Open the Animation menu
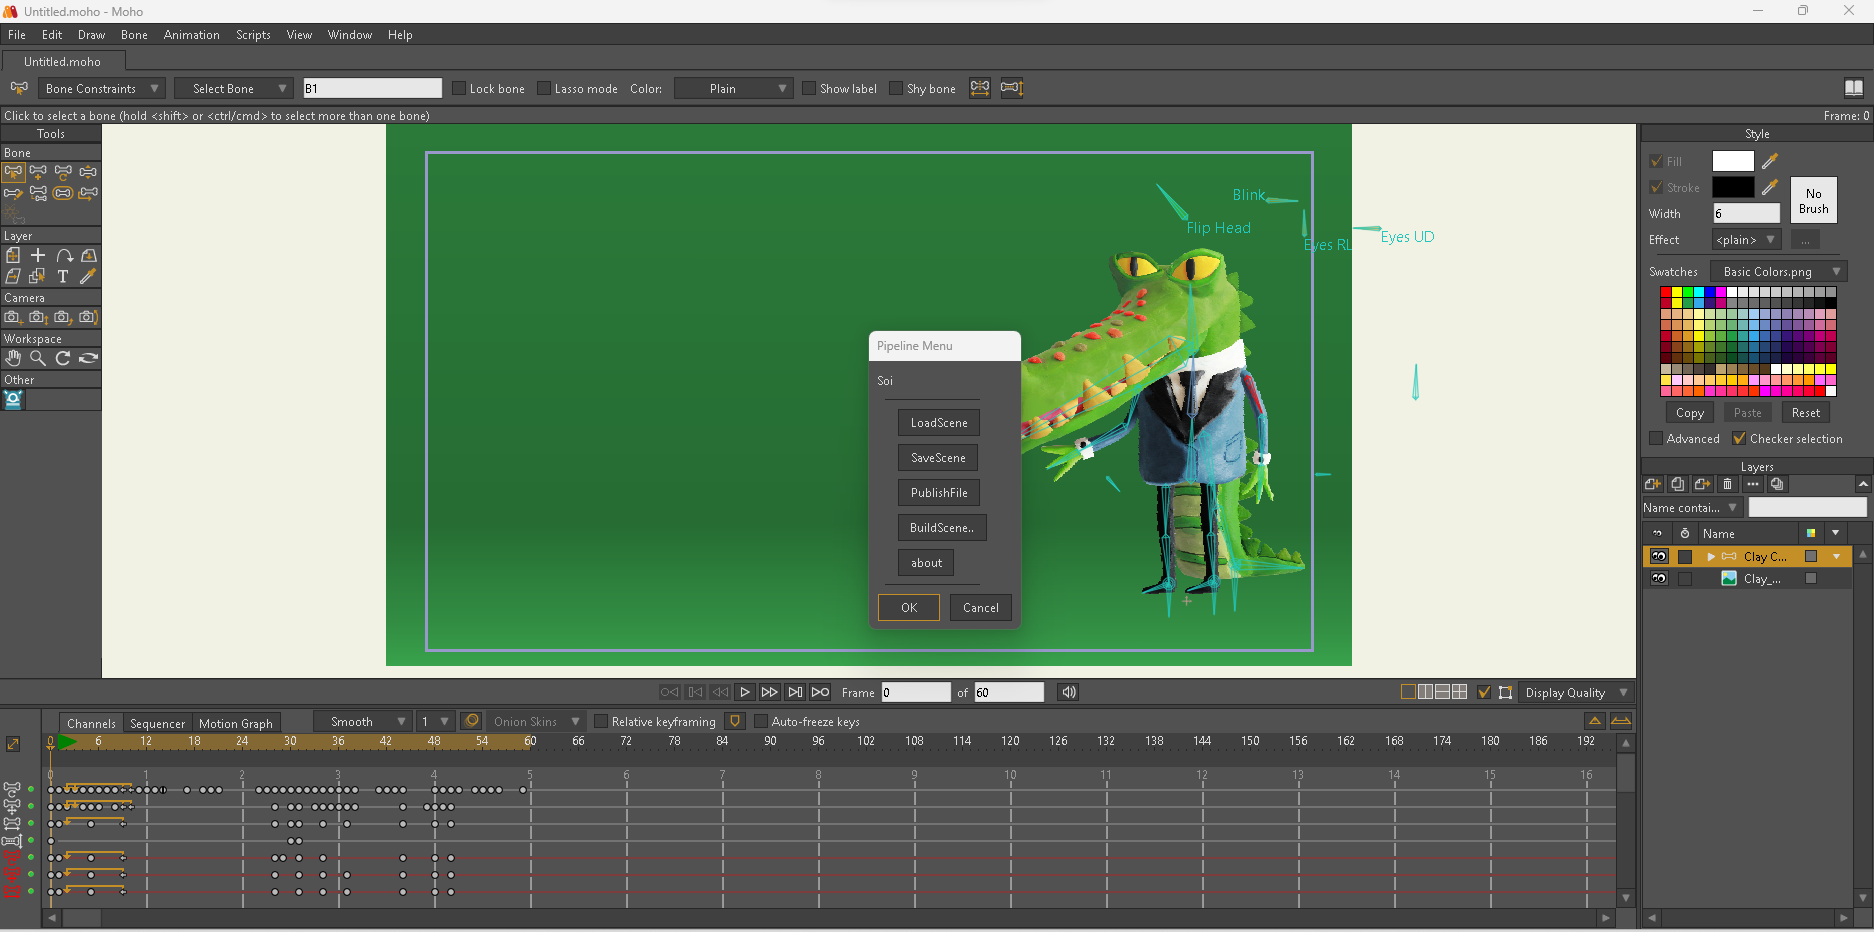1874x932 pixels. click(x=191, y=35)
